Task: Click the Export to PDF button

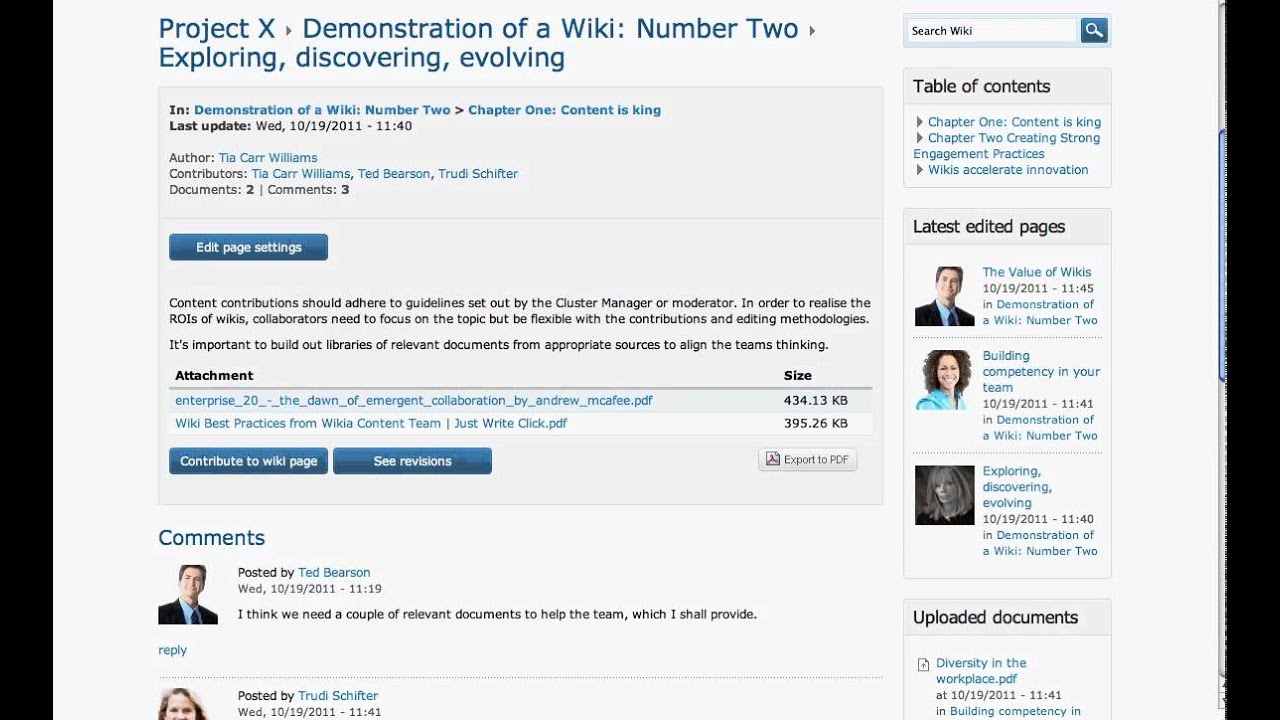Action: point(808,460)
